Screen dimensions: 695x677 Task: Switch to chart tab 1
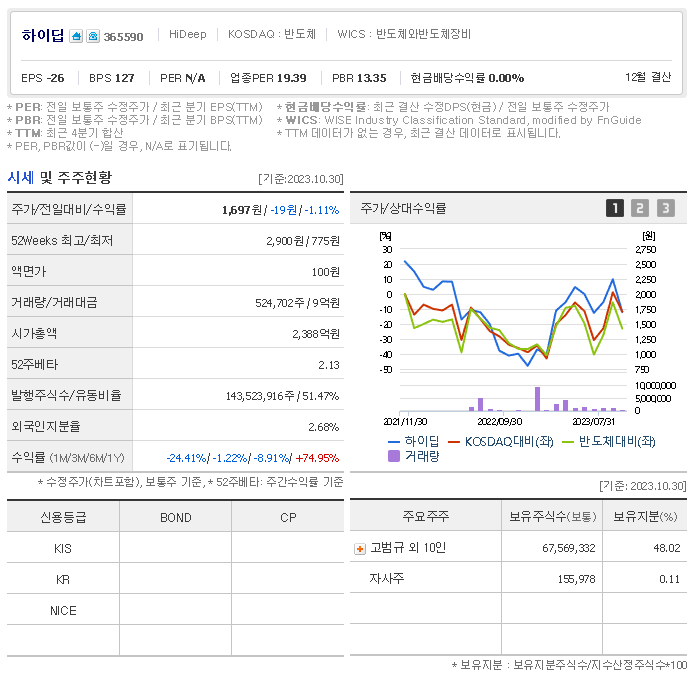(x=614, y=208)
